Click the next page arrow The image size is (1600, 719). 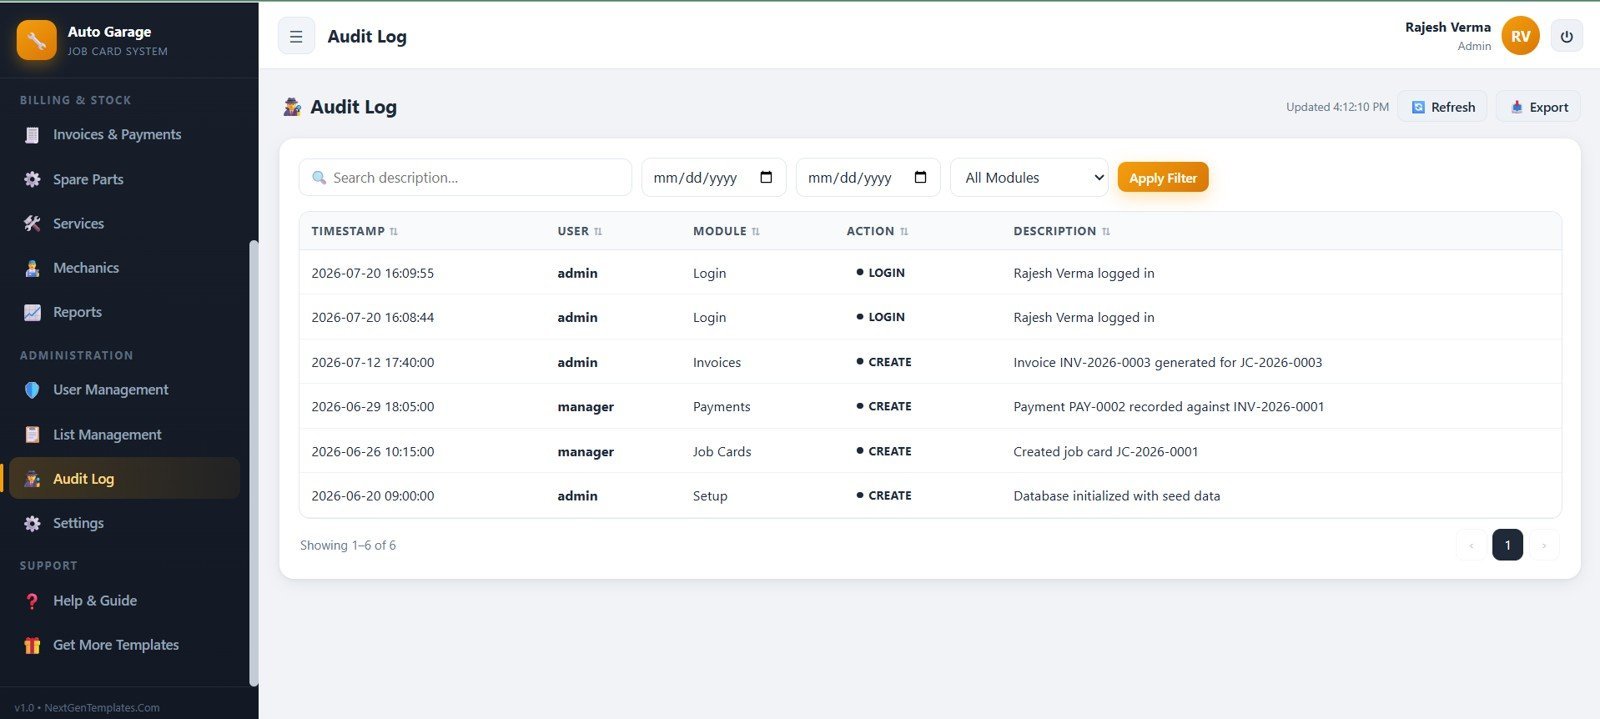pyautogui.click(x=1544, y=545)
